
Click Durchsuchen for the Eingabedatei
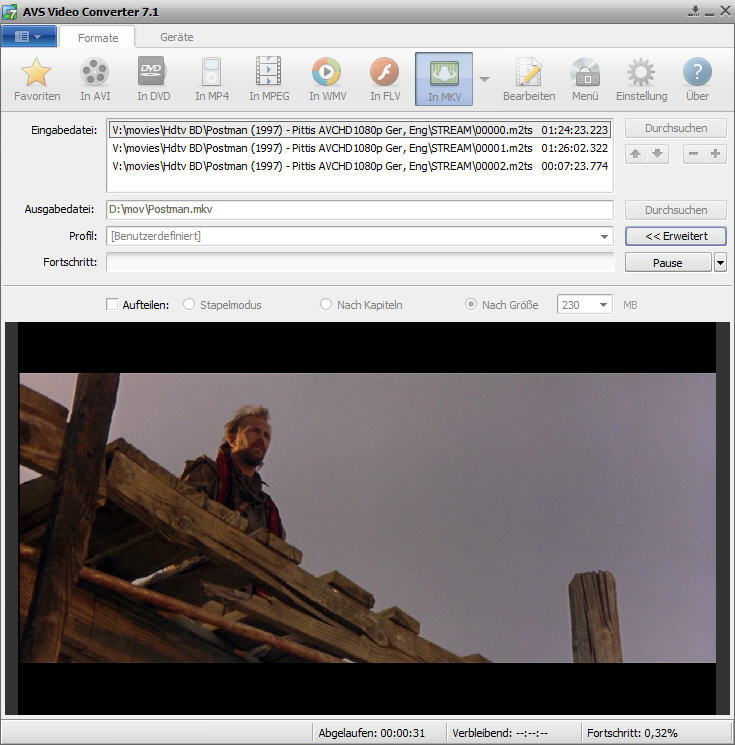click(676, 128)
